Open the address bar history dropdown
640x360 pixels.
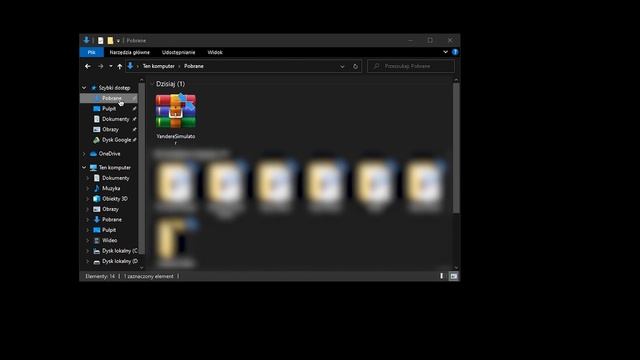tap(342, 67)
